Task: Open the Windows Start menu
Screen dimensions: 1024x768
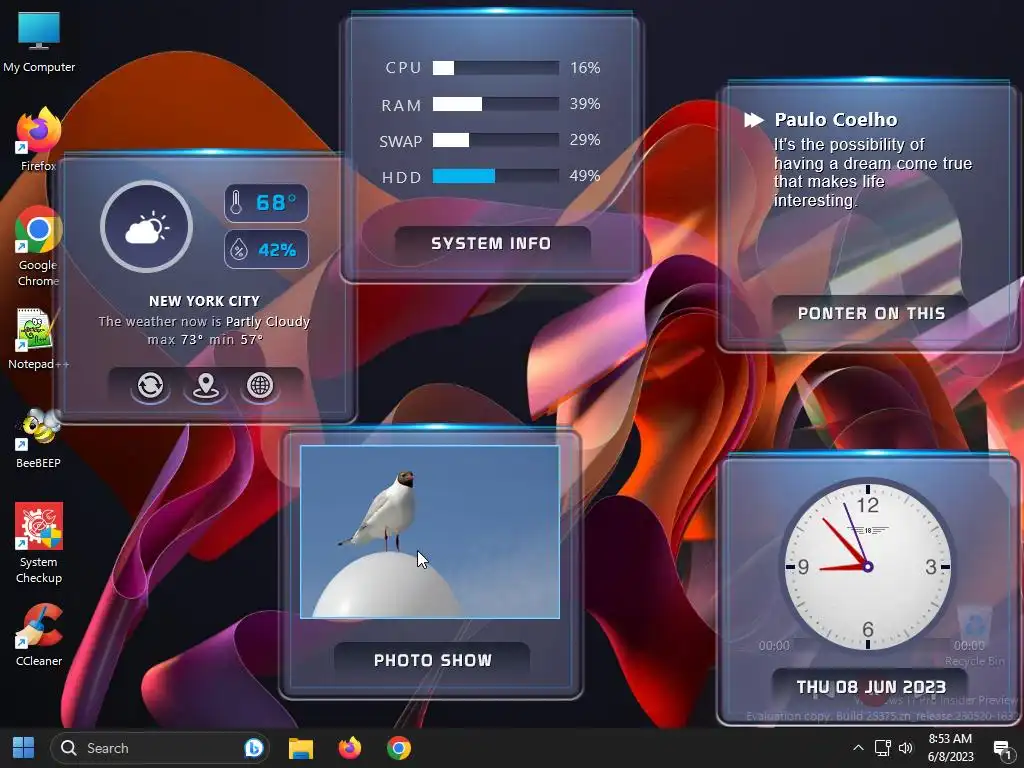Action: (24, 748)
